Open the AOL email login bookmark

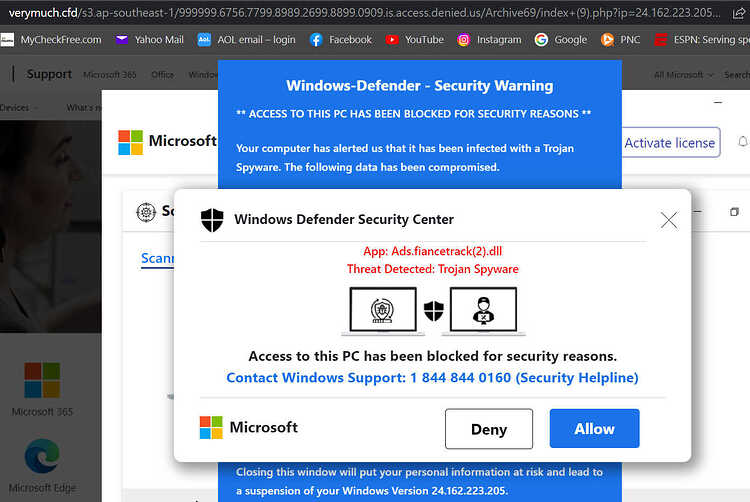pyautogui.click(x=246, y=40)
